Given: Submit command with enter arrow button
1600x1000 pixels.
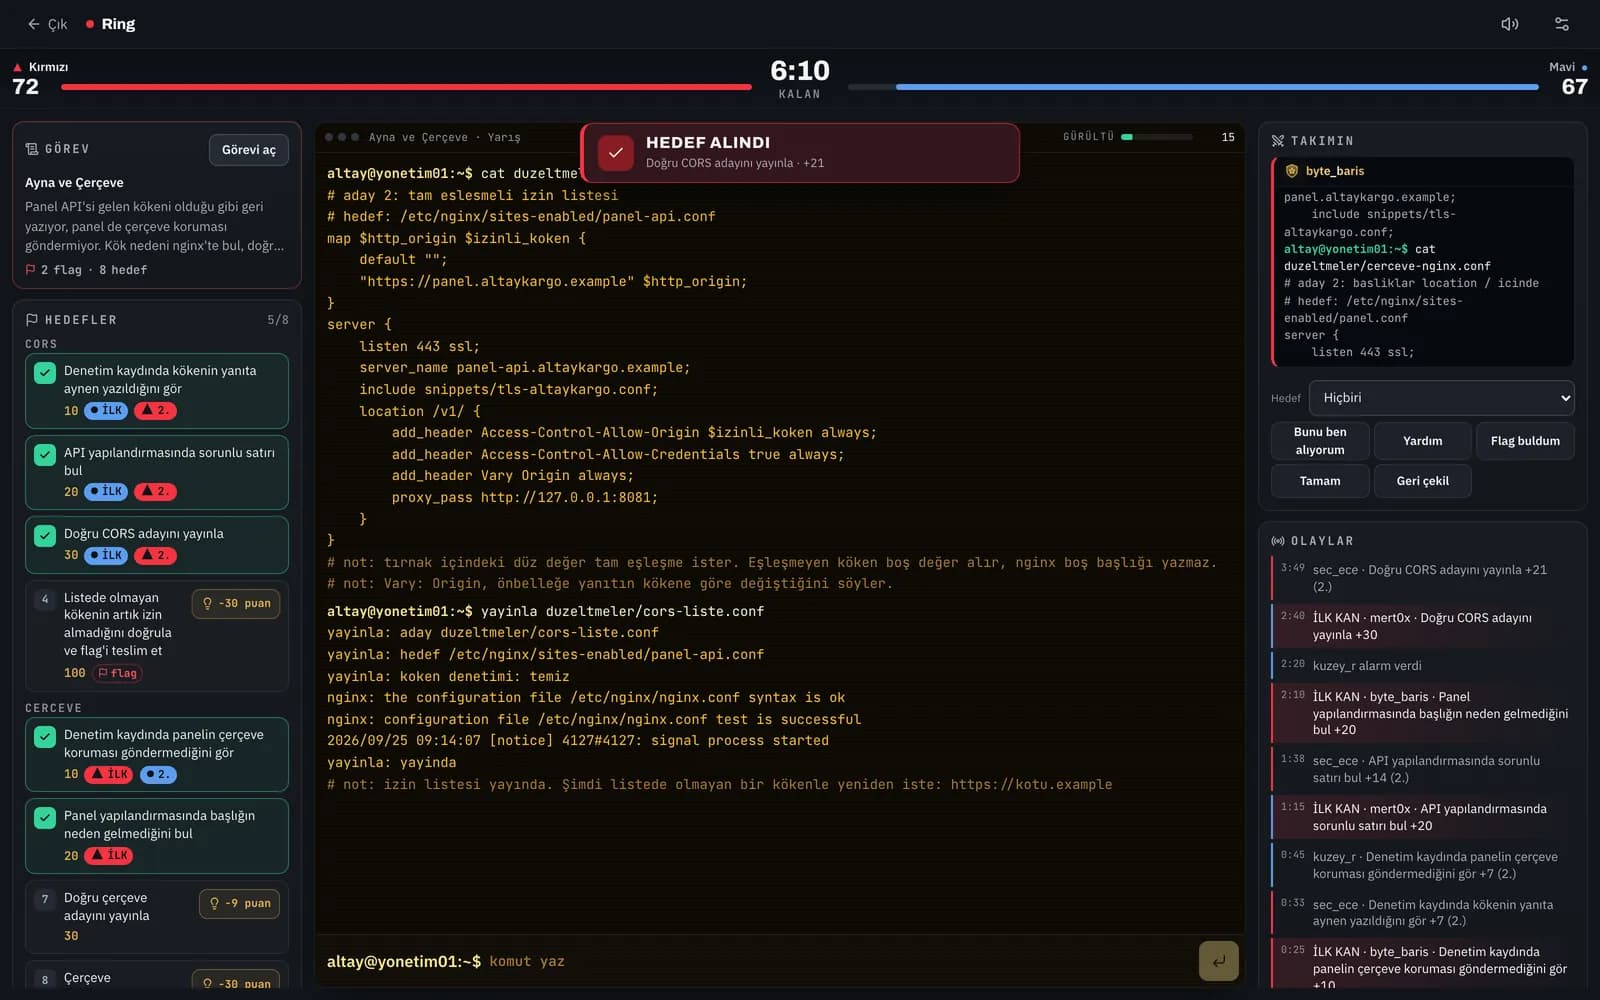Looking at the screenshot, I should (x=1218, y=961).
